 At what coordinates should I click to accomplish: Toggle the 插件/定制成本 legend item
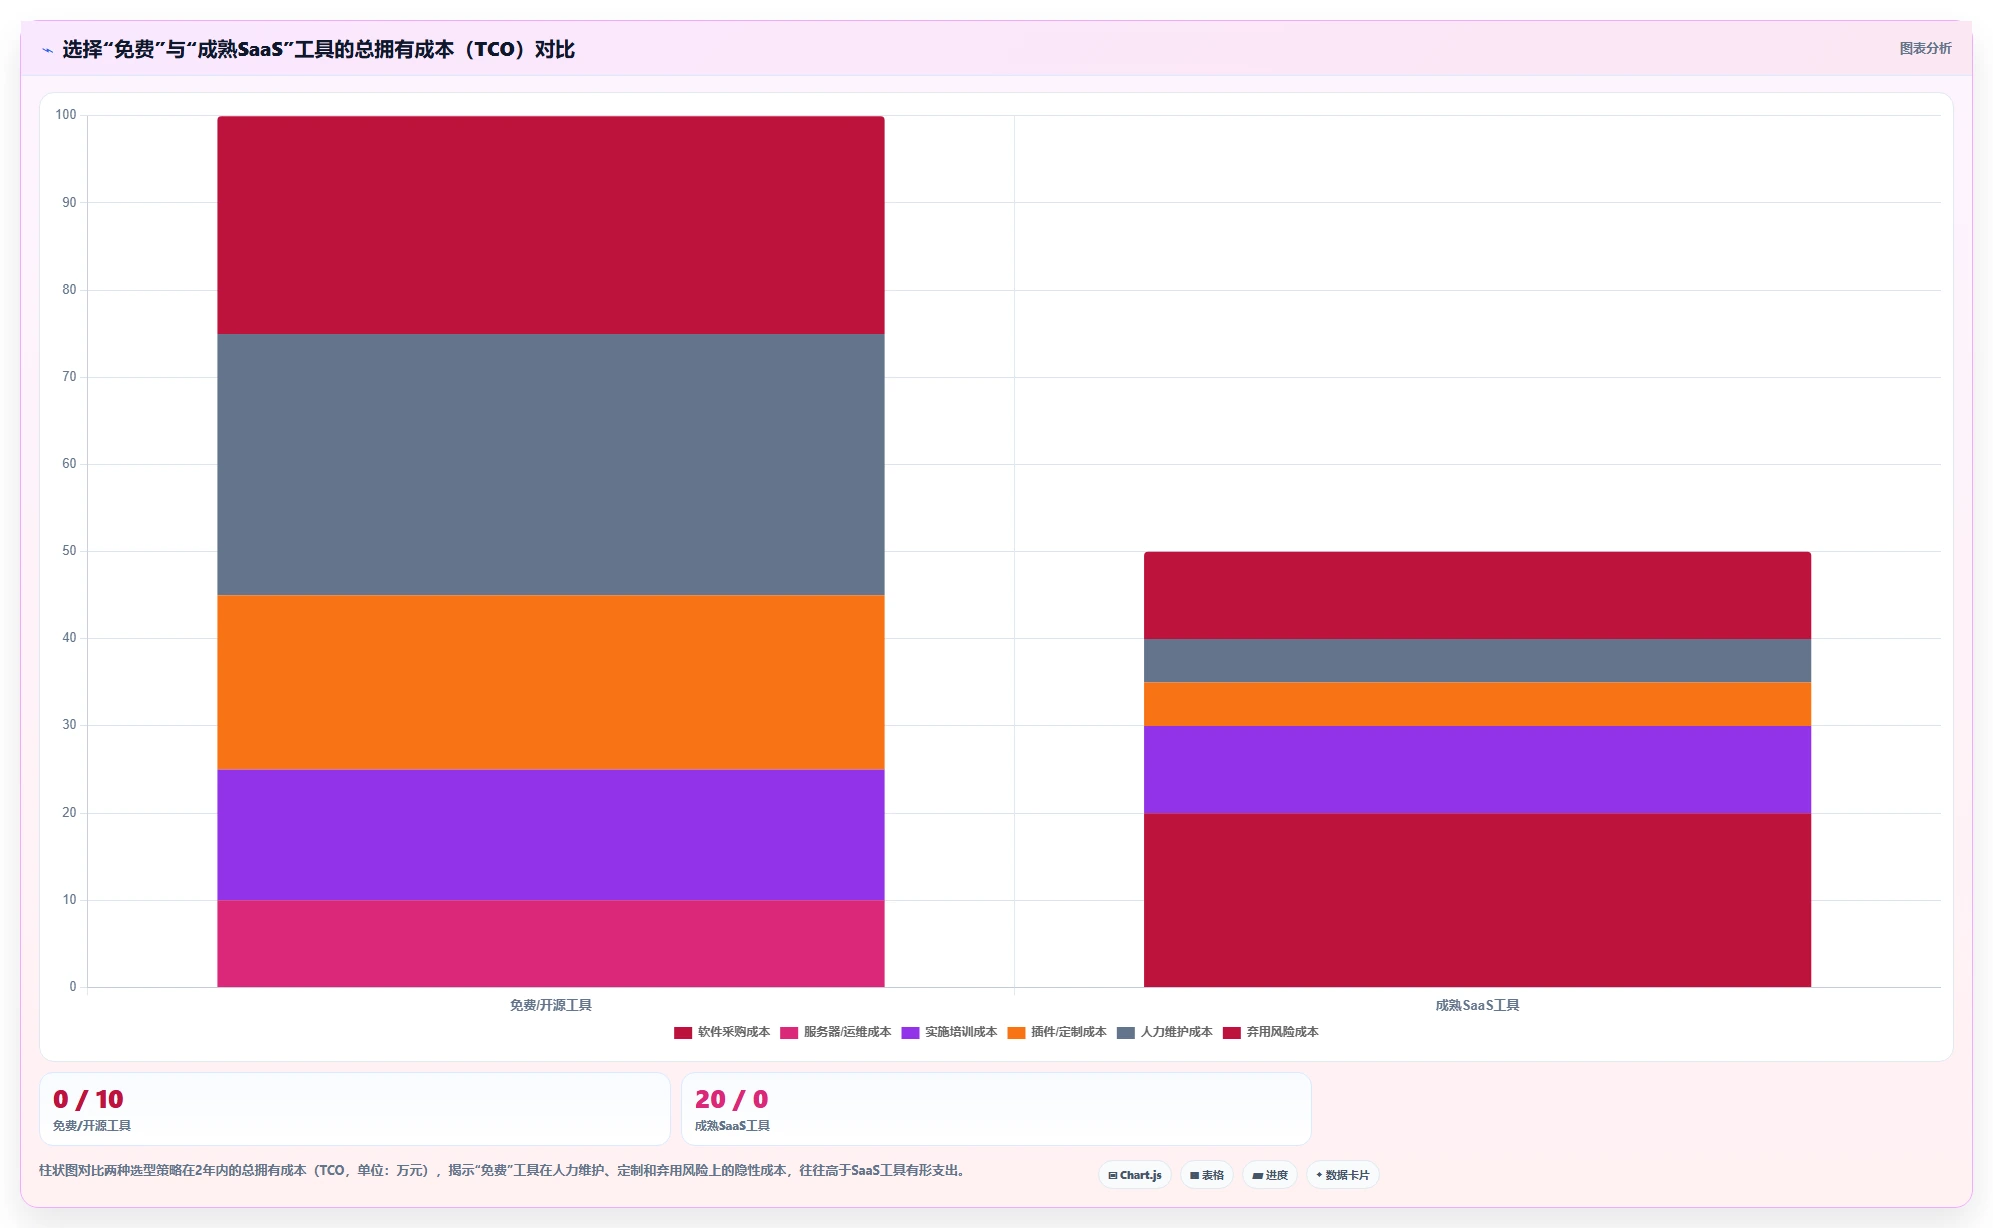[1057, 1032]
